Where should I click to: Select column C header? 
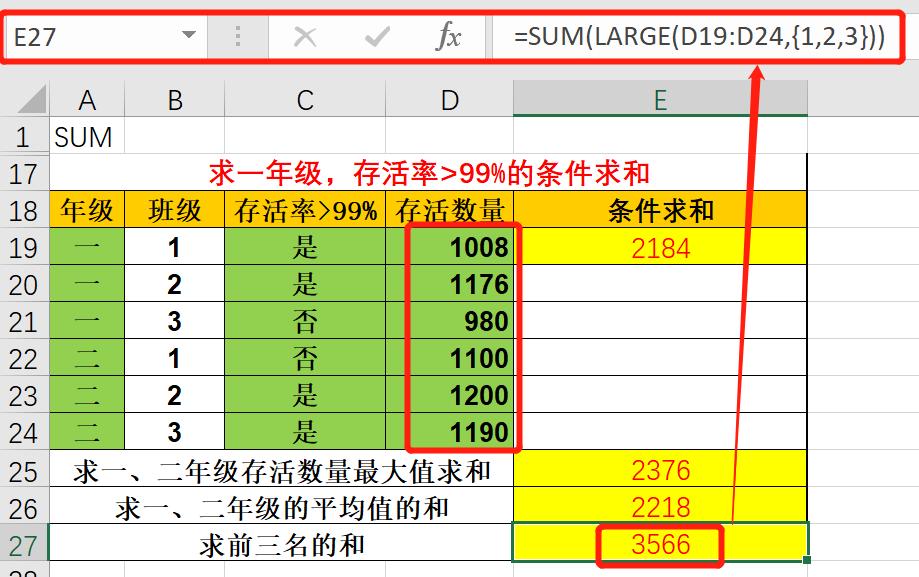(305, 100)
